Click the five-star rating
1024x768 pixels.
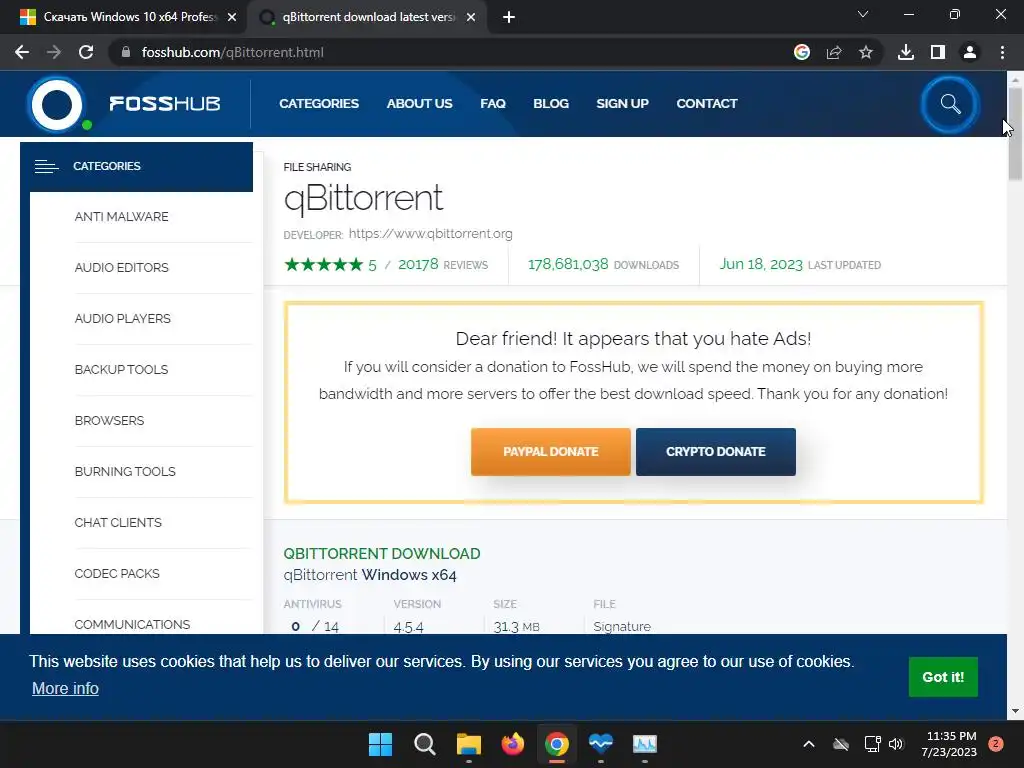pyautogui.click(x=323, y=264)
